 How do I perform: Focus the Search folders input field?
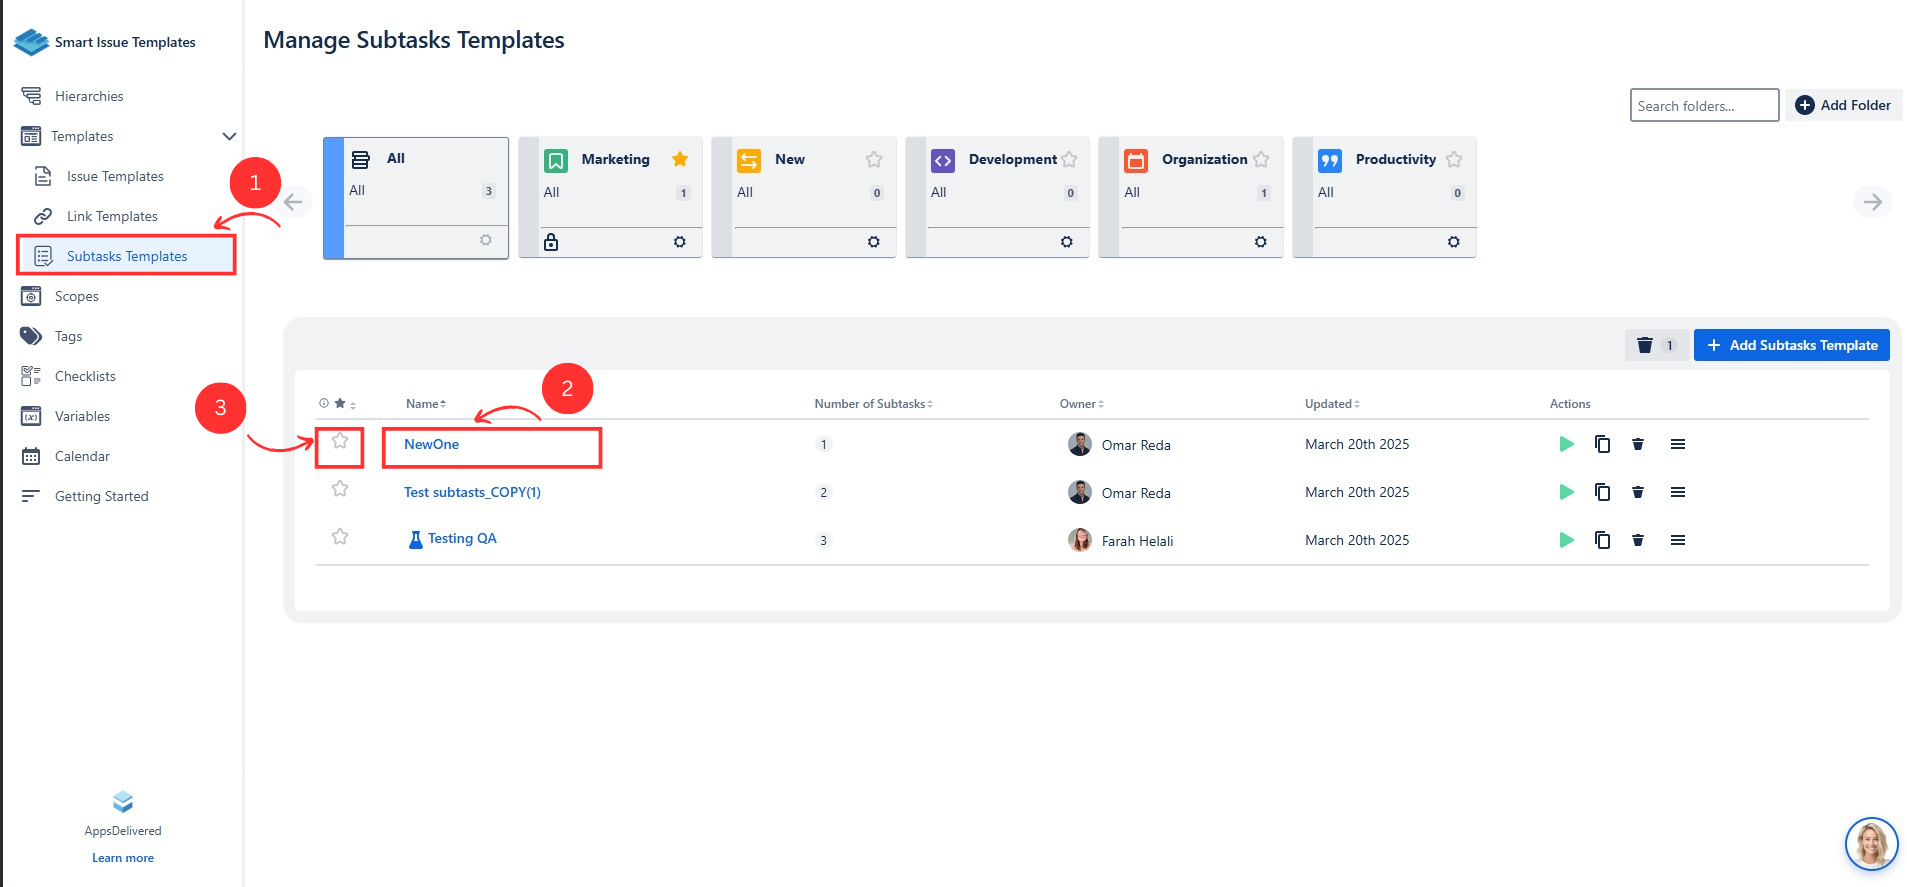(1703, 106)
